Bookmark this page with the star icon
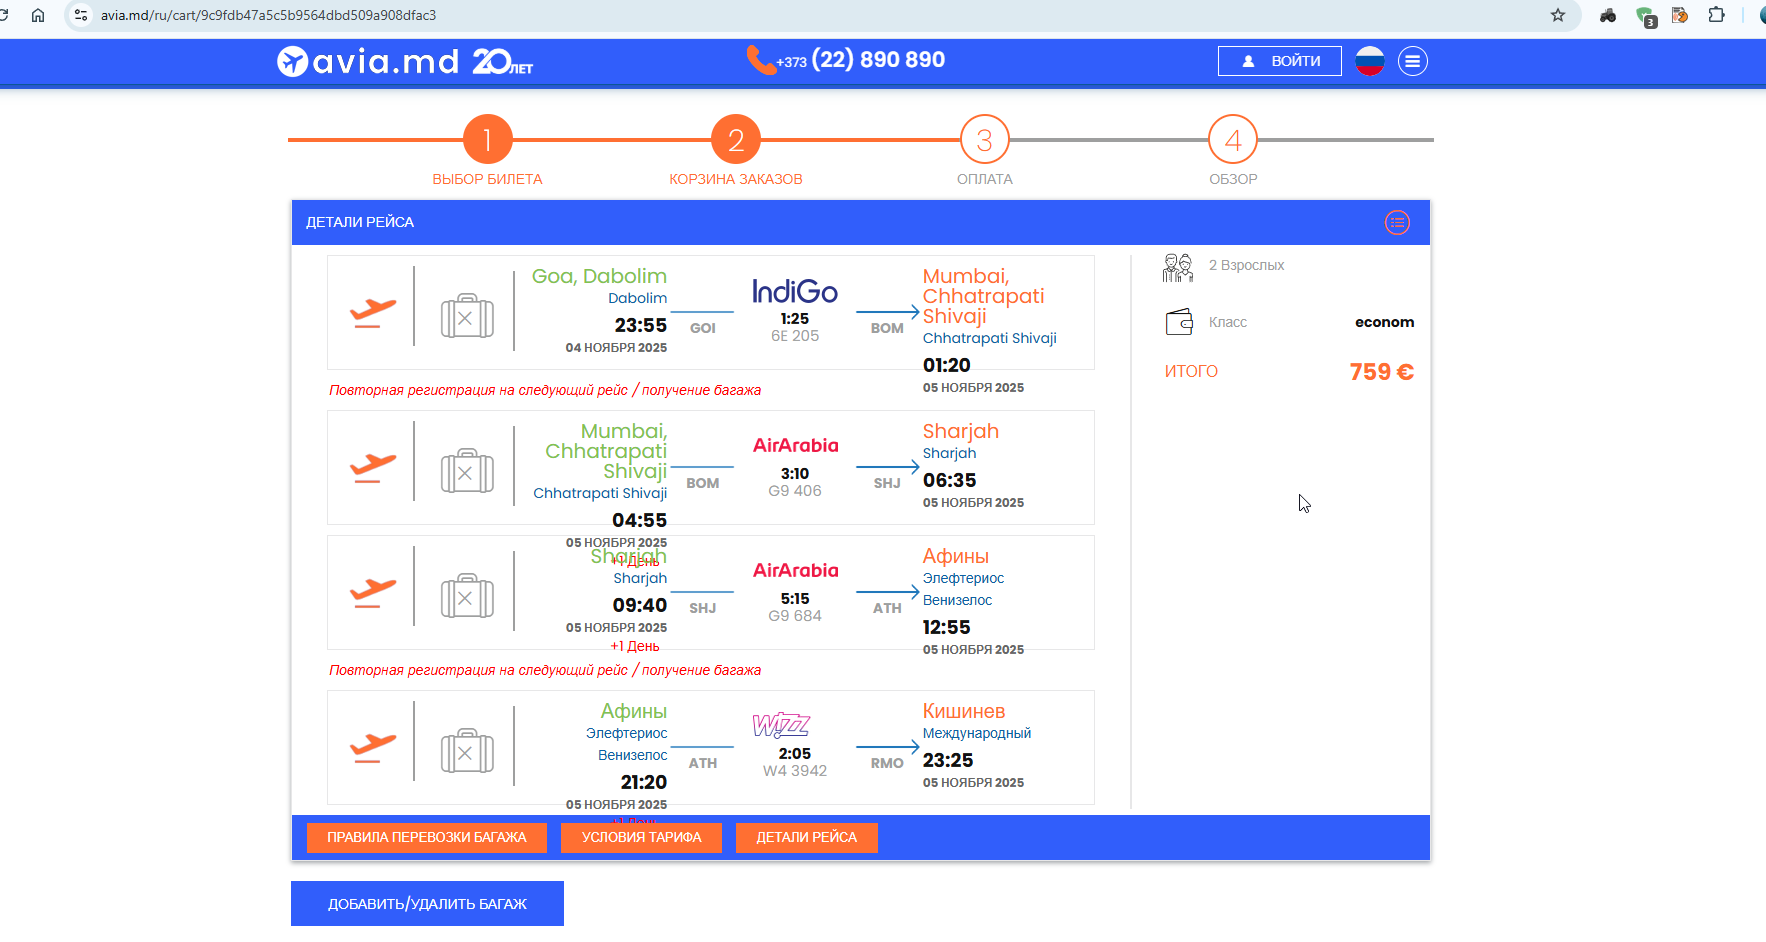The width and height of the screenshot is (1766, 942). 1558,15
